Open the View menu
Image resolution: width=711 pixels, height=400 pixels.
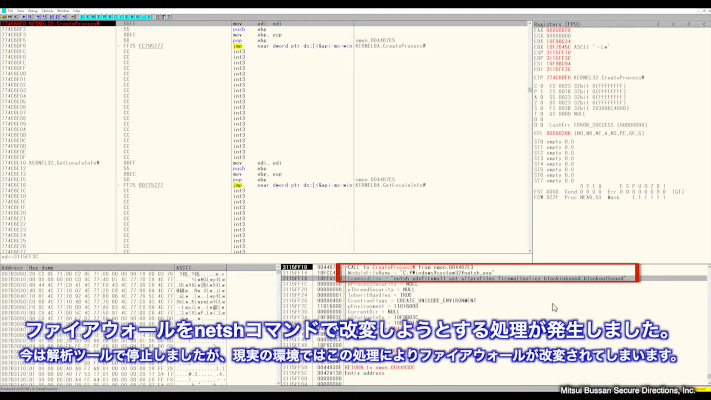(19, 9)
